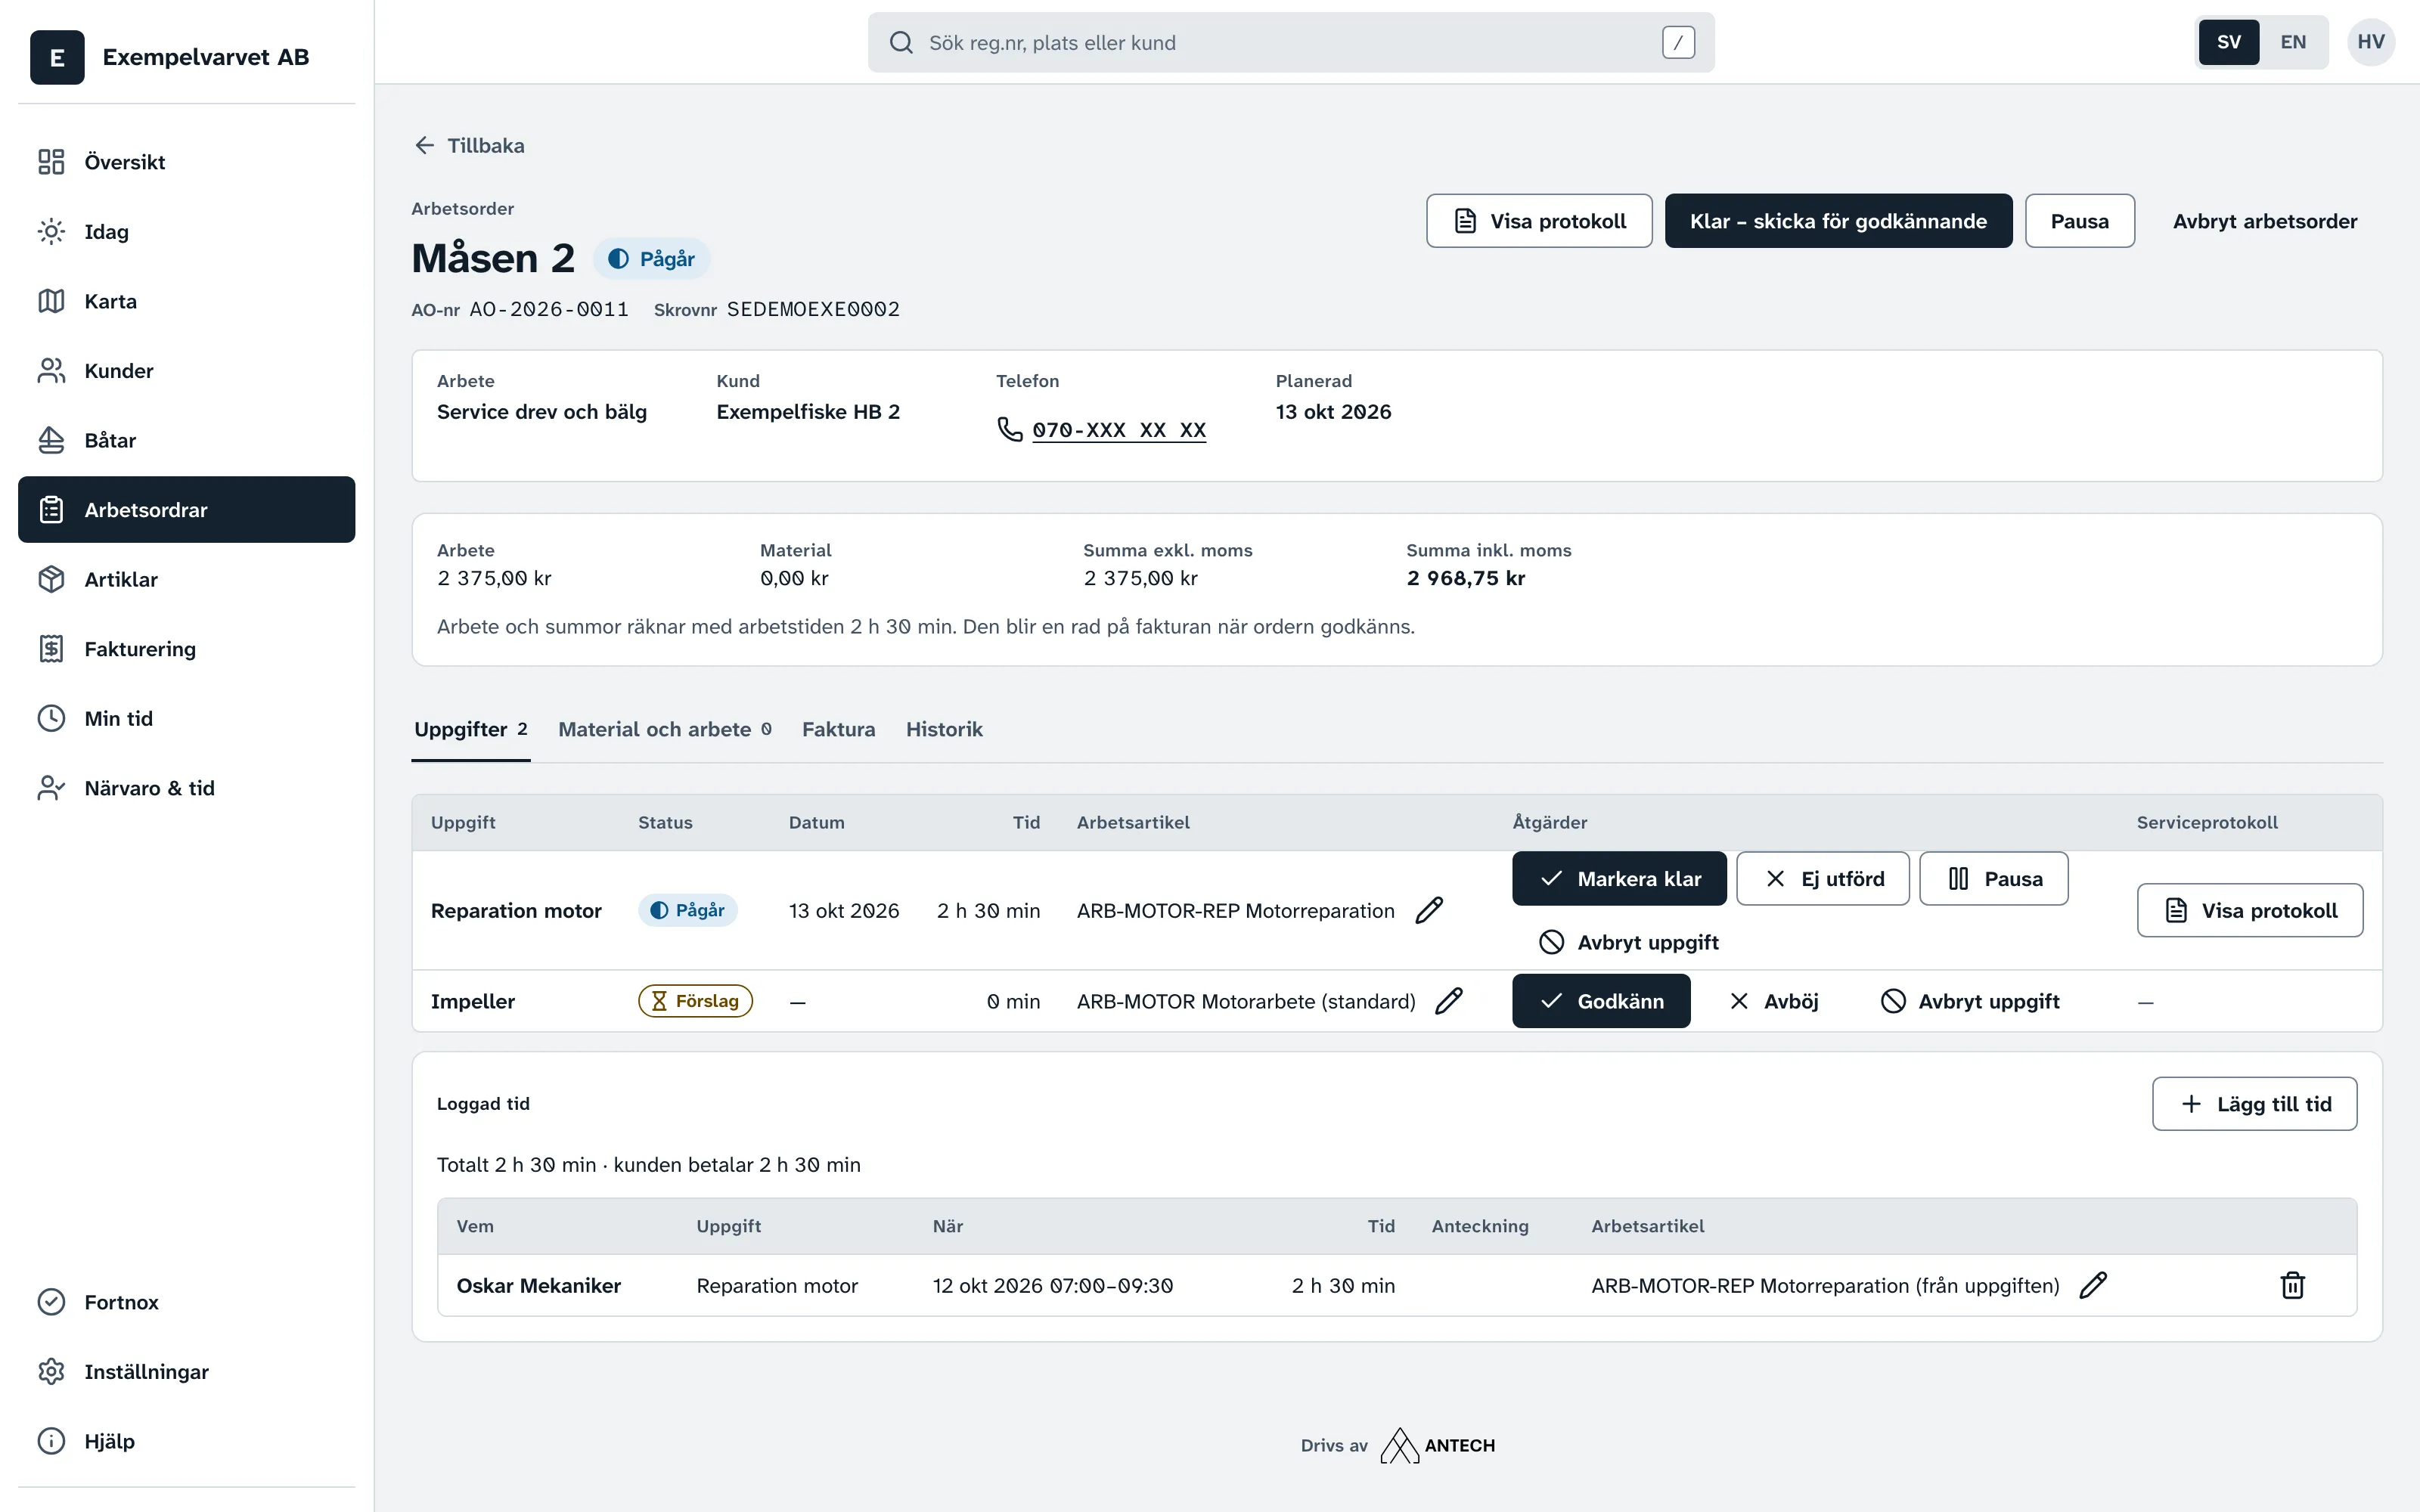
Task: Click Visa protokoll in header actions
Action: click(x=1539, y=221)
